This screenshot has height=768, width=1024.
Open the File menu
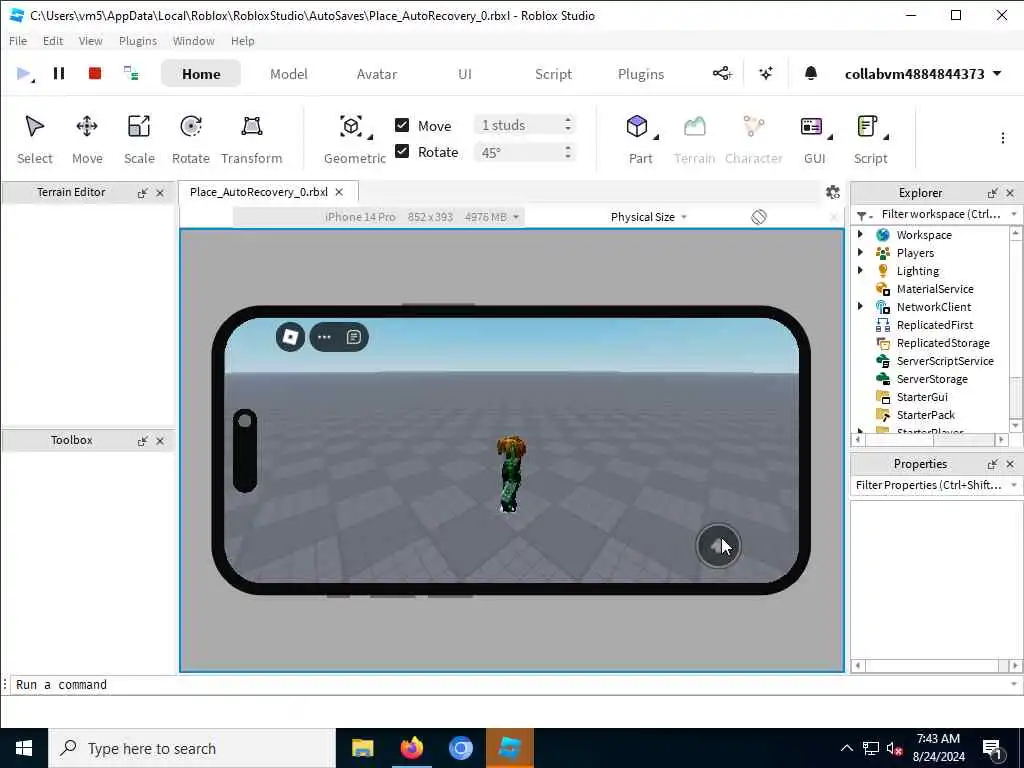(x=18, y=40)
